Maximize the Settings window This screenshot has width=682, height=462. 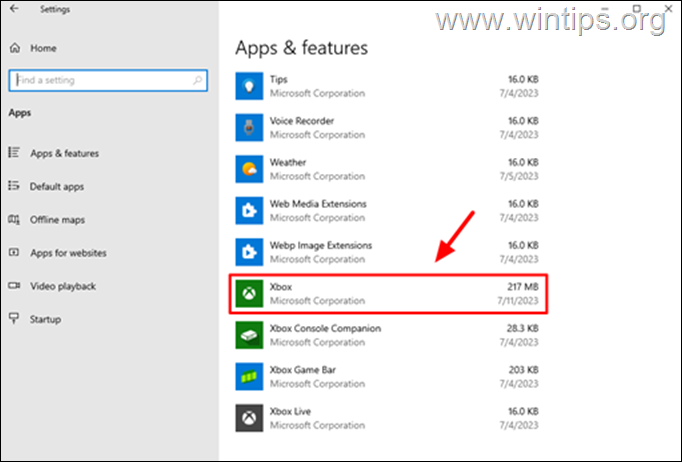tap(637, 8)
